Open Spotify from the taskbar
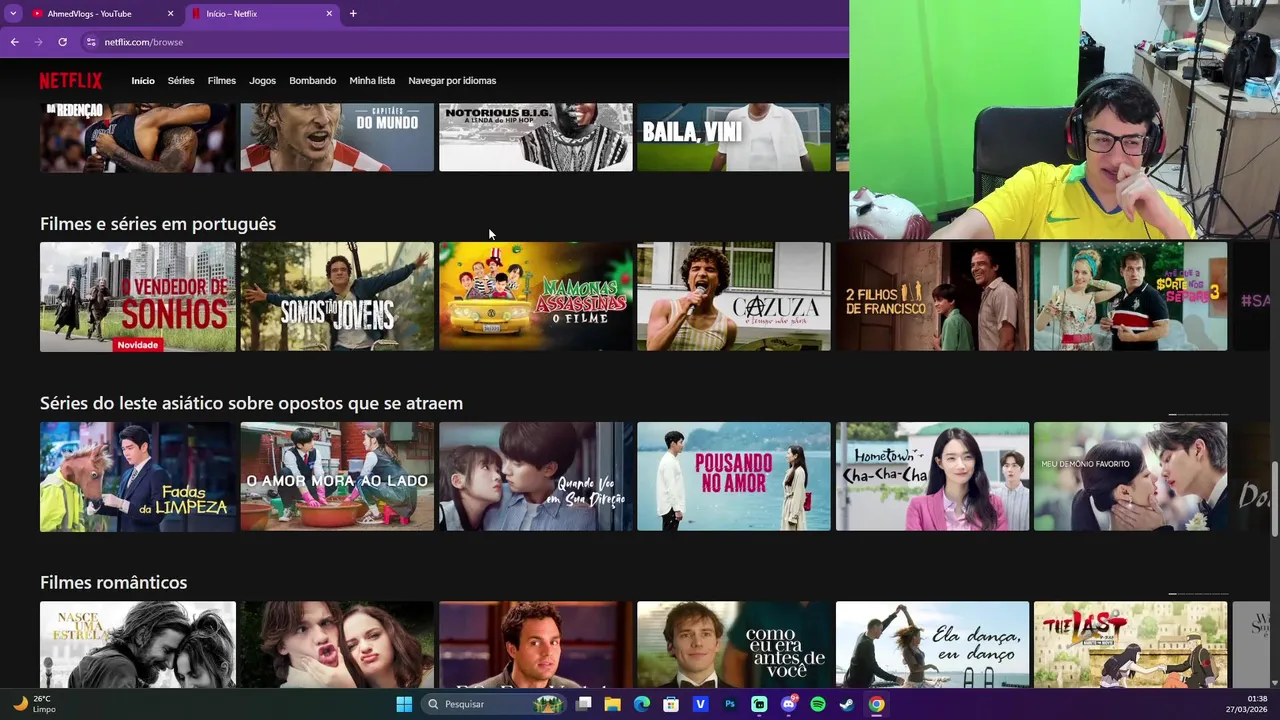This screenshot has height=720, width=1280. [818, 704]
